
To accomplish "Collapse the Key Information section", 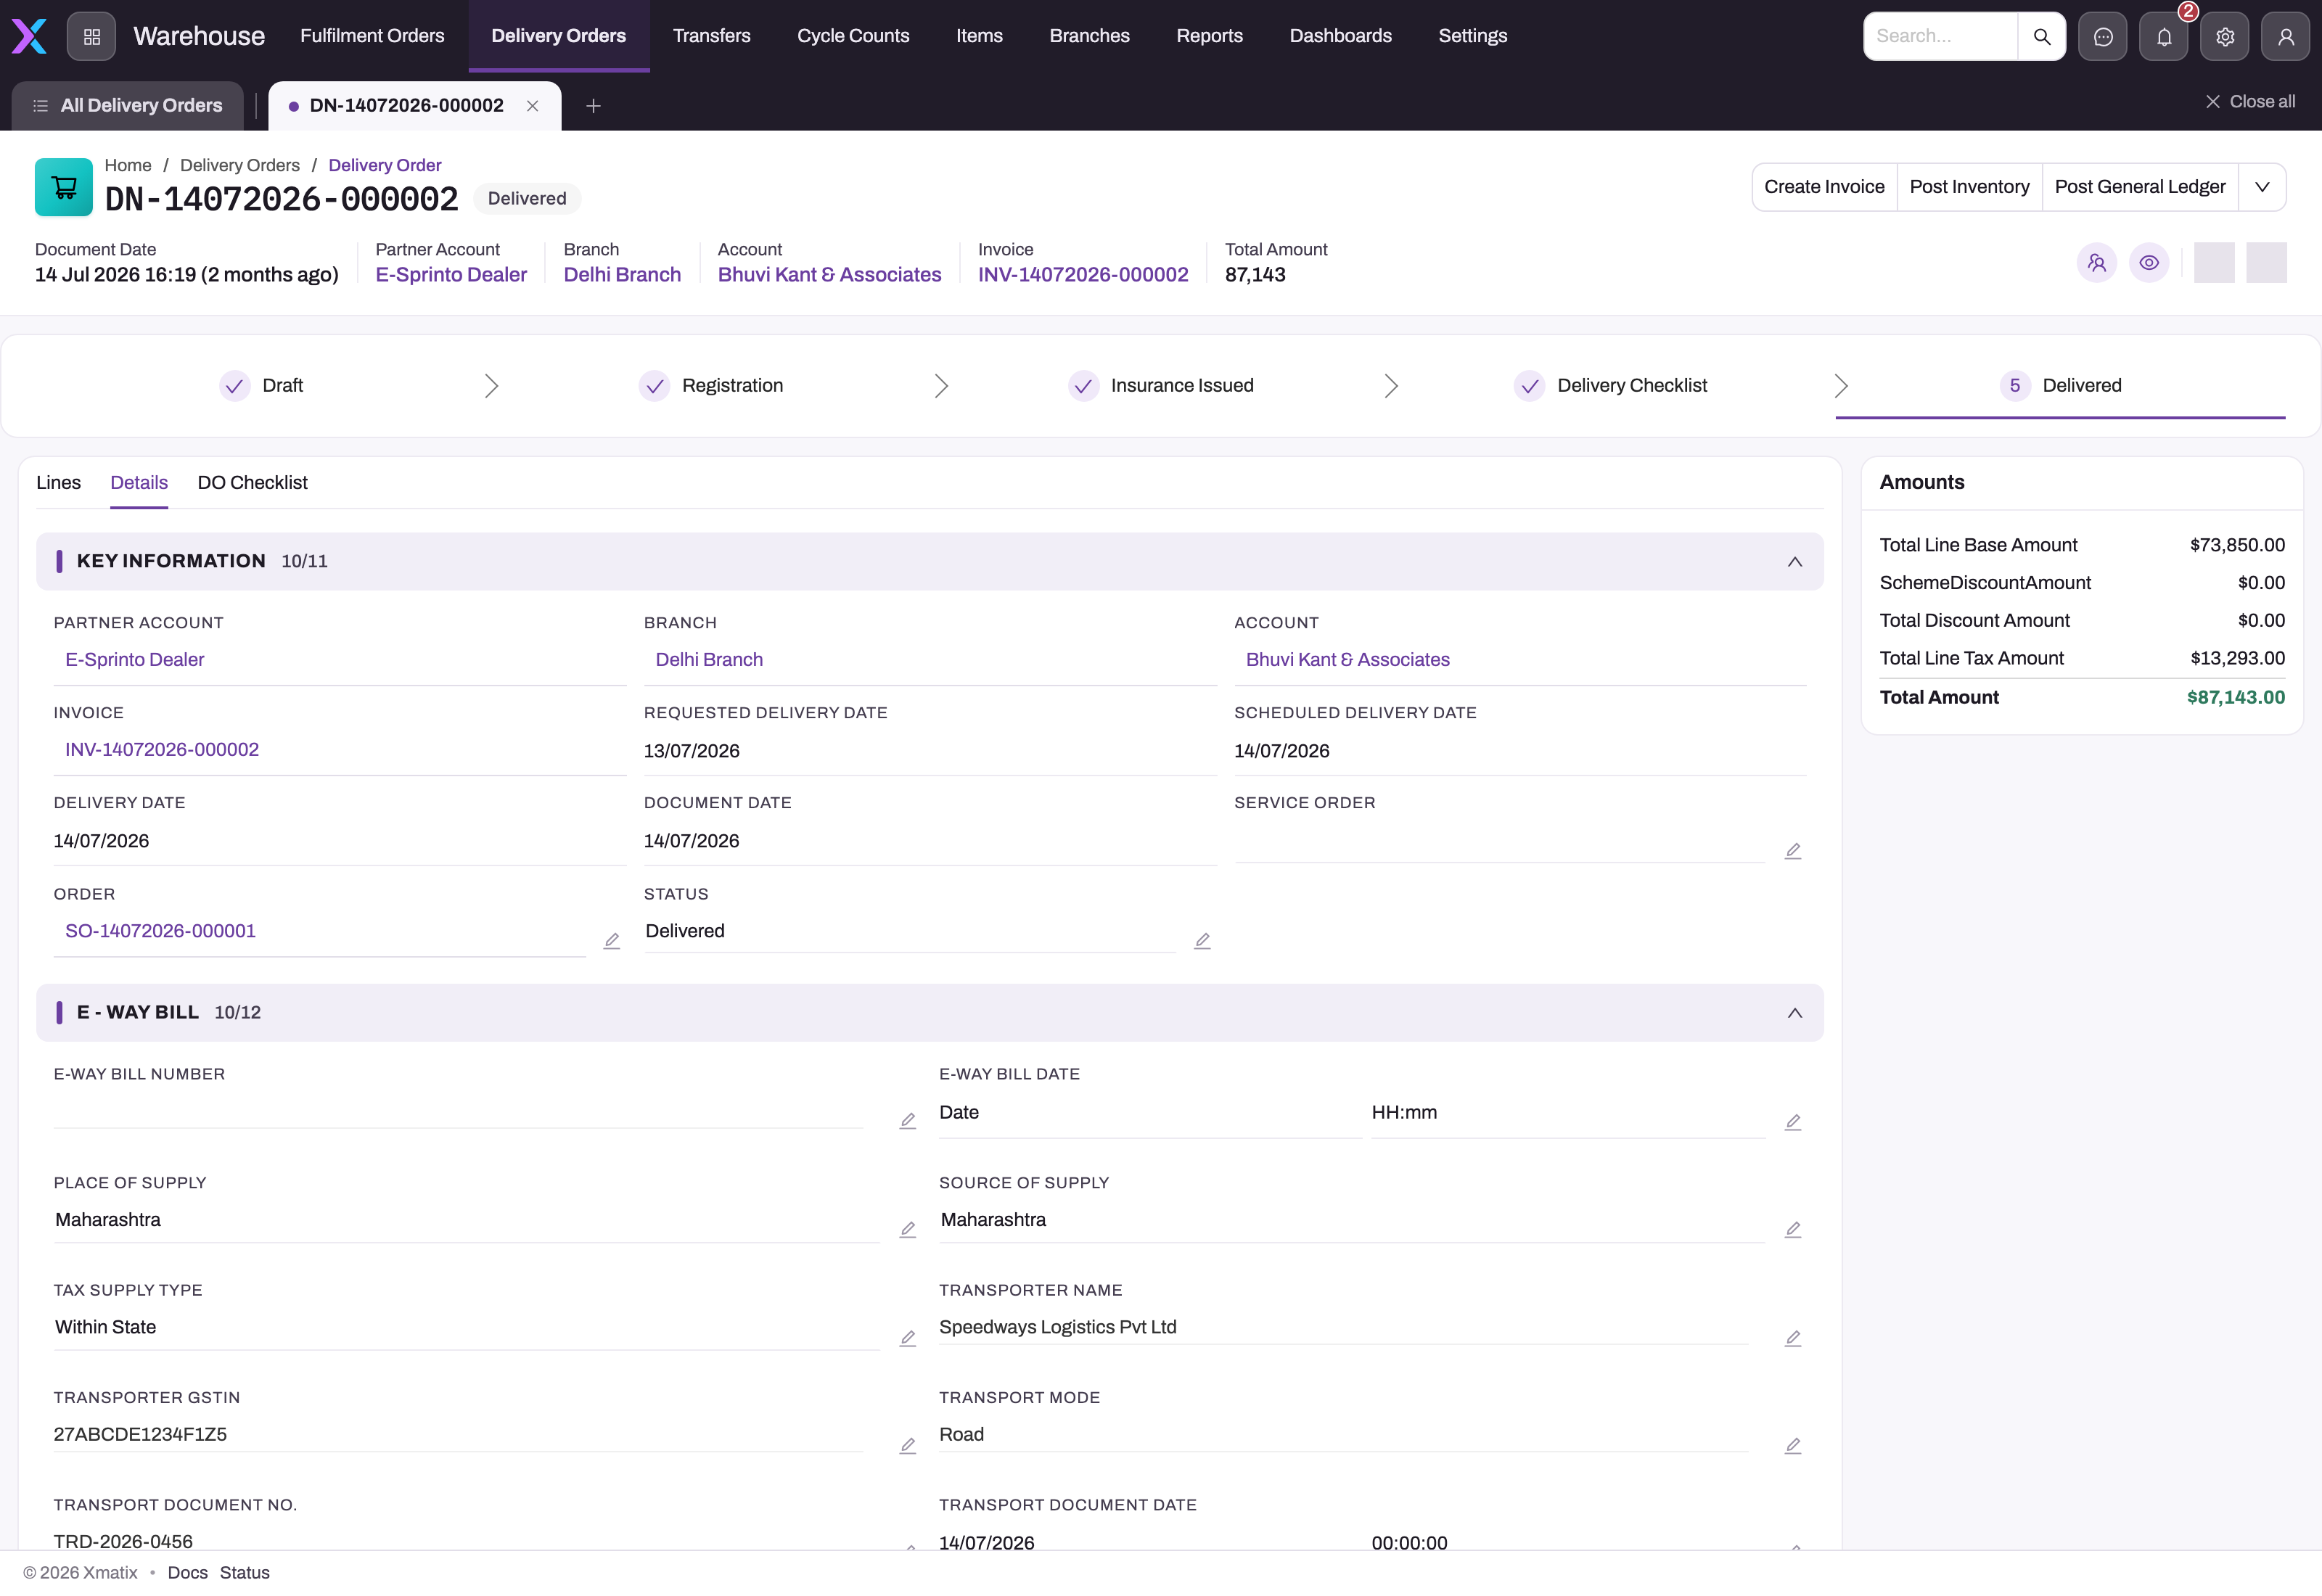I will [1794, 562].
